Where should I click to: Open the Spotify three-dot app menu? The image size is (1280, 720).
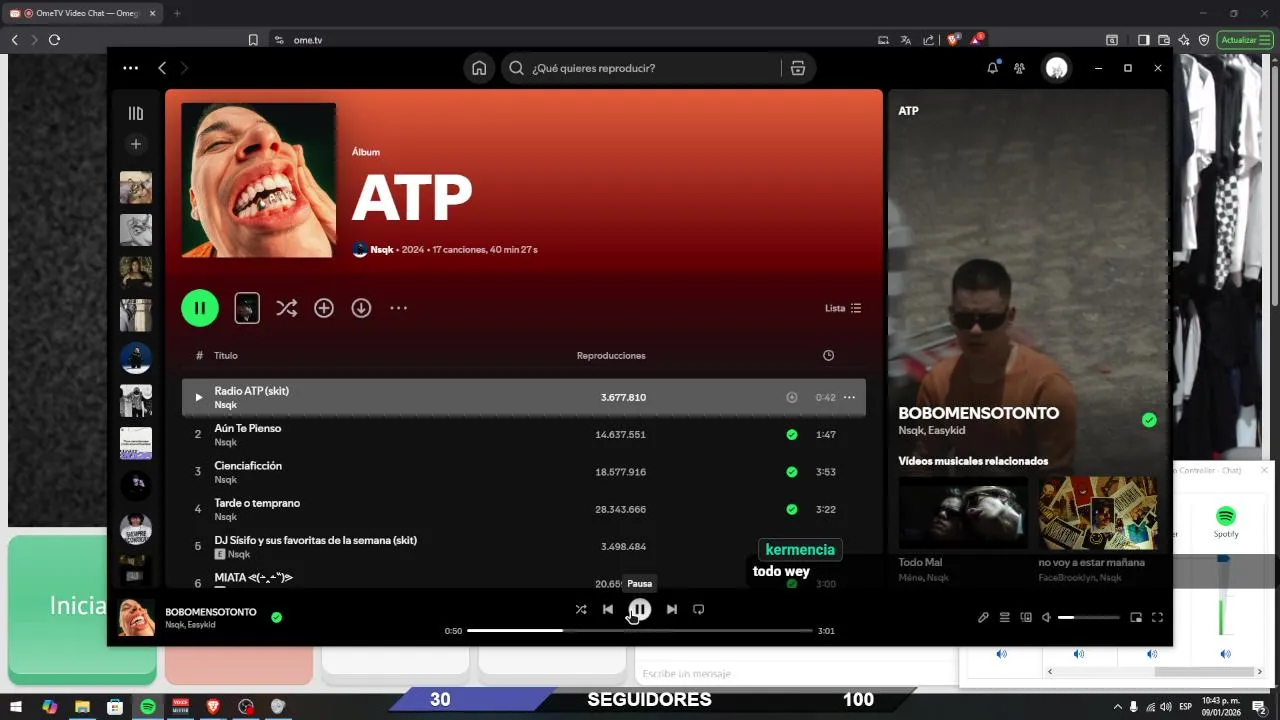[130, 68]
